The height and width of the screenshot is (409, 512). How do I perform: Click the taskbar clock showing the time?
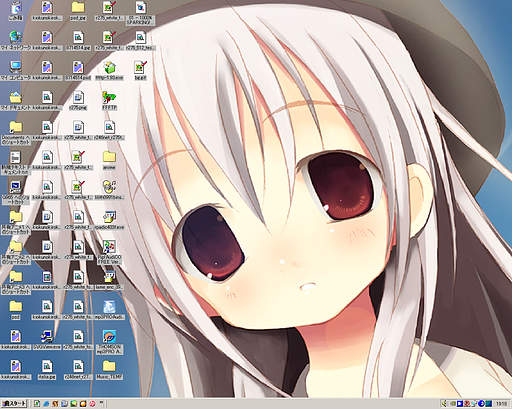point(502,404)
